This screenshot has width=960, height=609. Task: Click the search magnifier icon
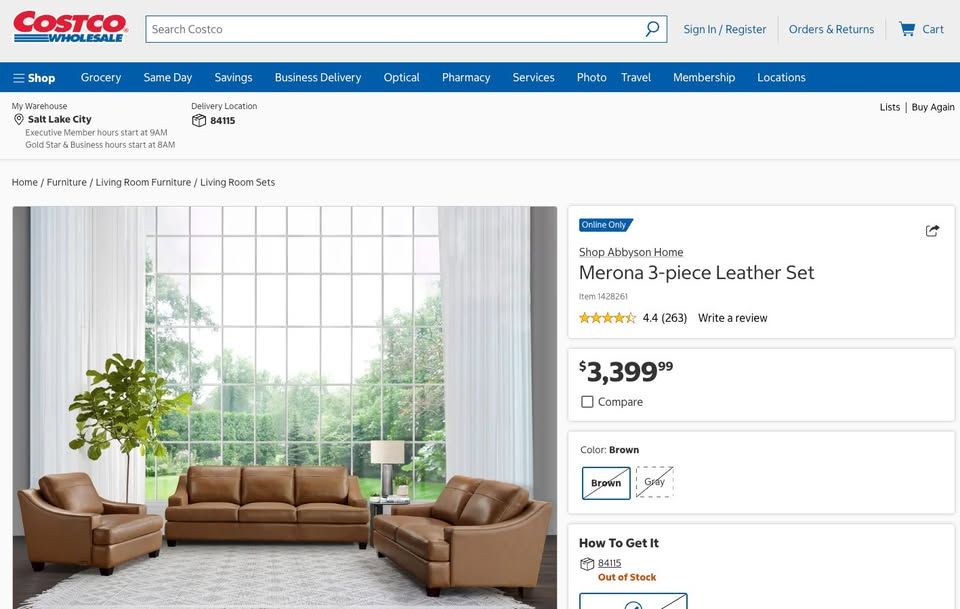click(x=652, y=29)
